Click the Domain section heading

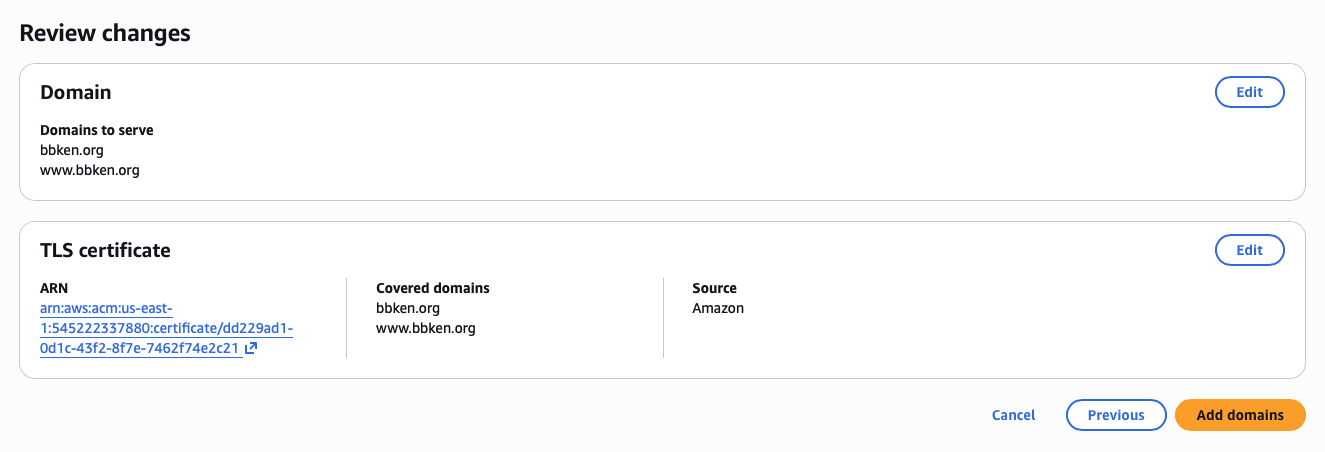(75, 92)
